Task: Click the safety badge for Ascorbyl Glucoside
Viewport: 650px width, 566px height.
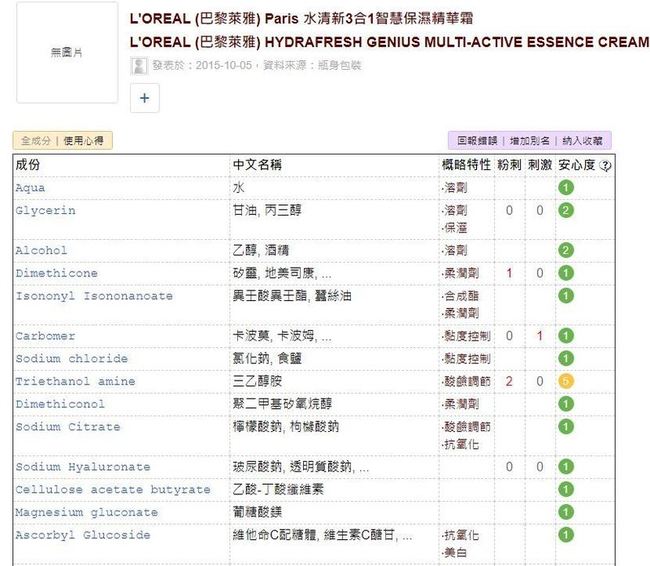Action: [x=566, y=535]
